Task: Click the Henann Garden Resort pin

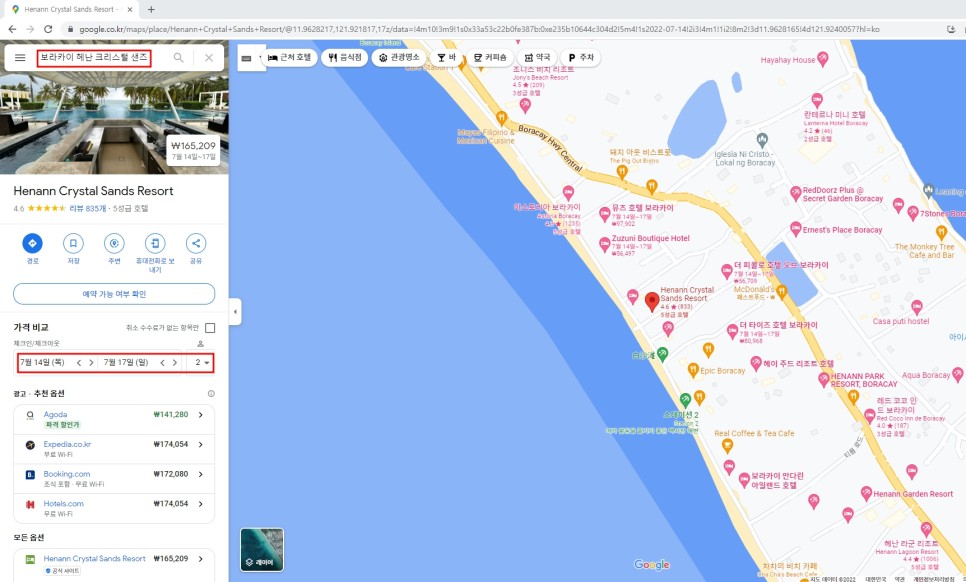Action: pyautogui.click(x=866, y=493)
